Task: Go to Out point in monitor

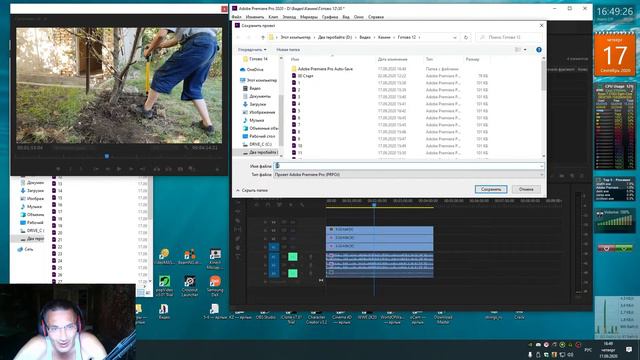Action: coord(142,169)
